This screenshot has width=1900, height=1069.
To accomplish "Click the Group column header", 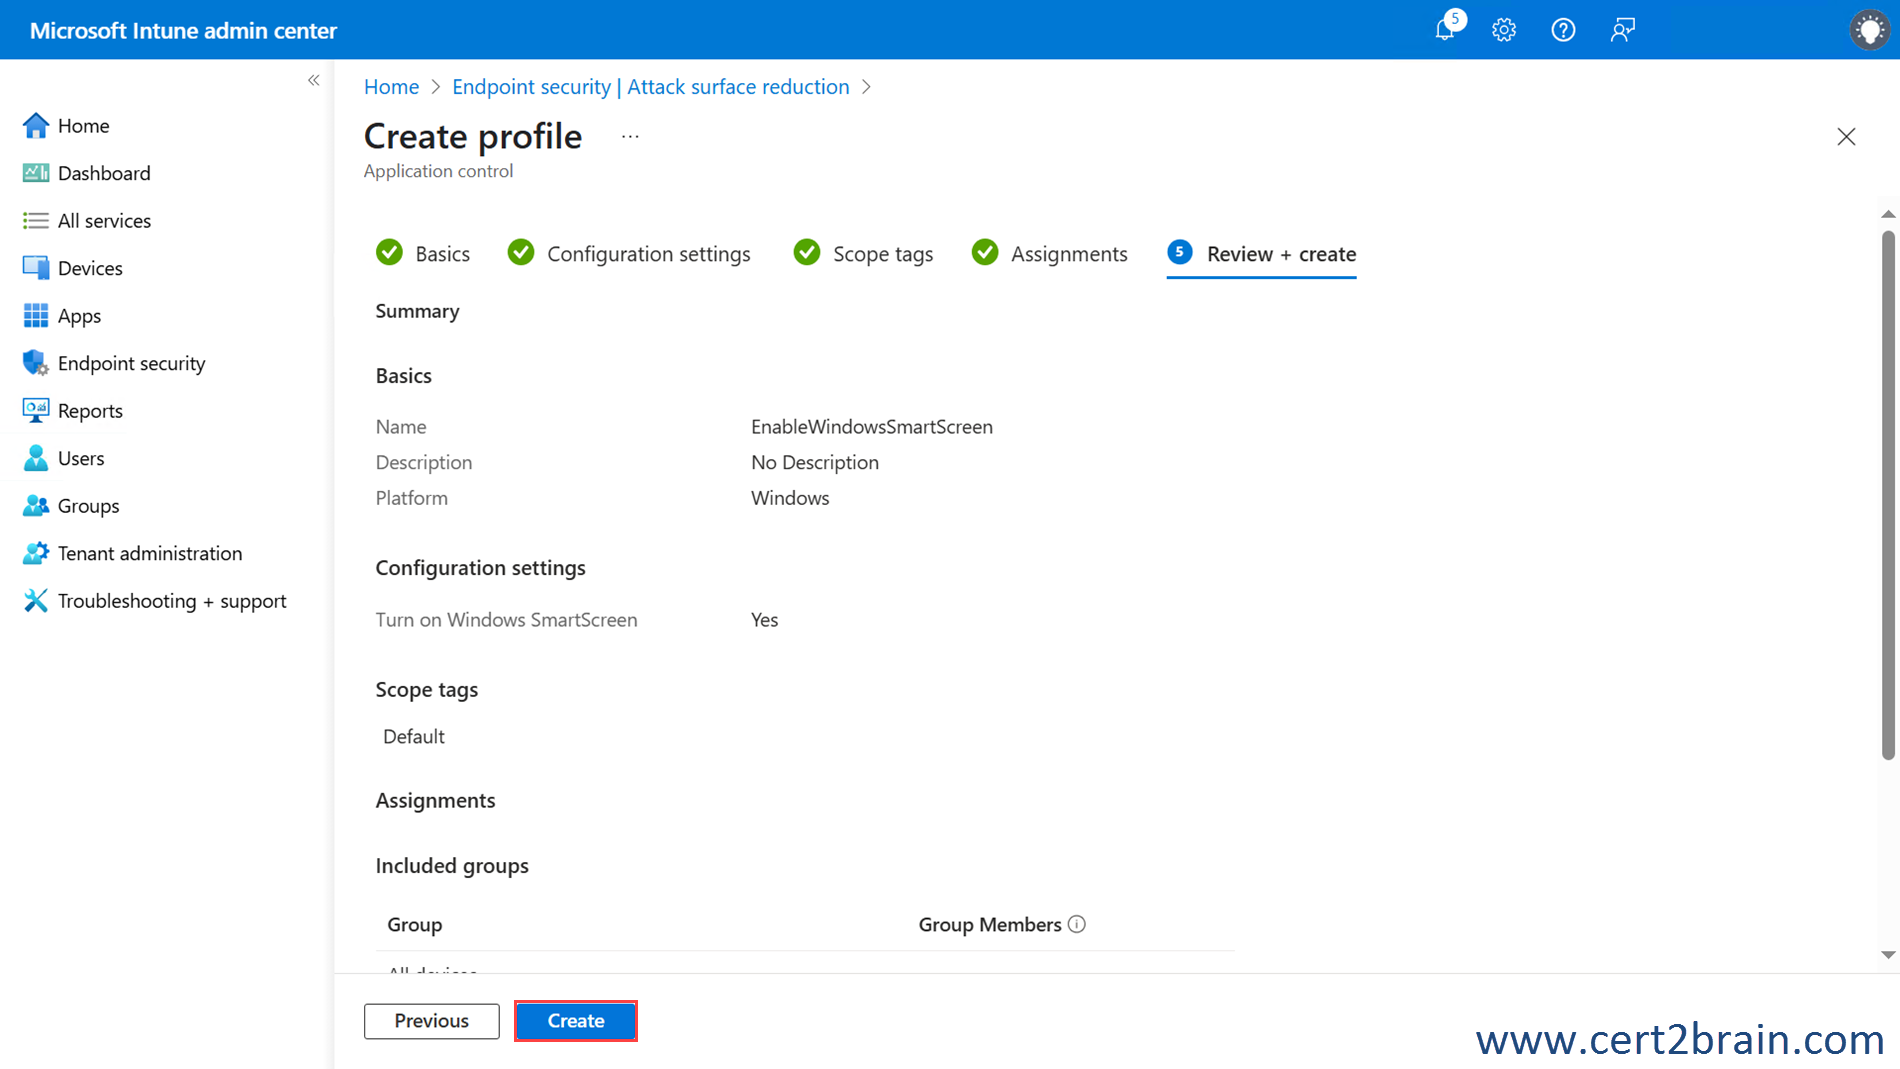I will click(415, 924).
